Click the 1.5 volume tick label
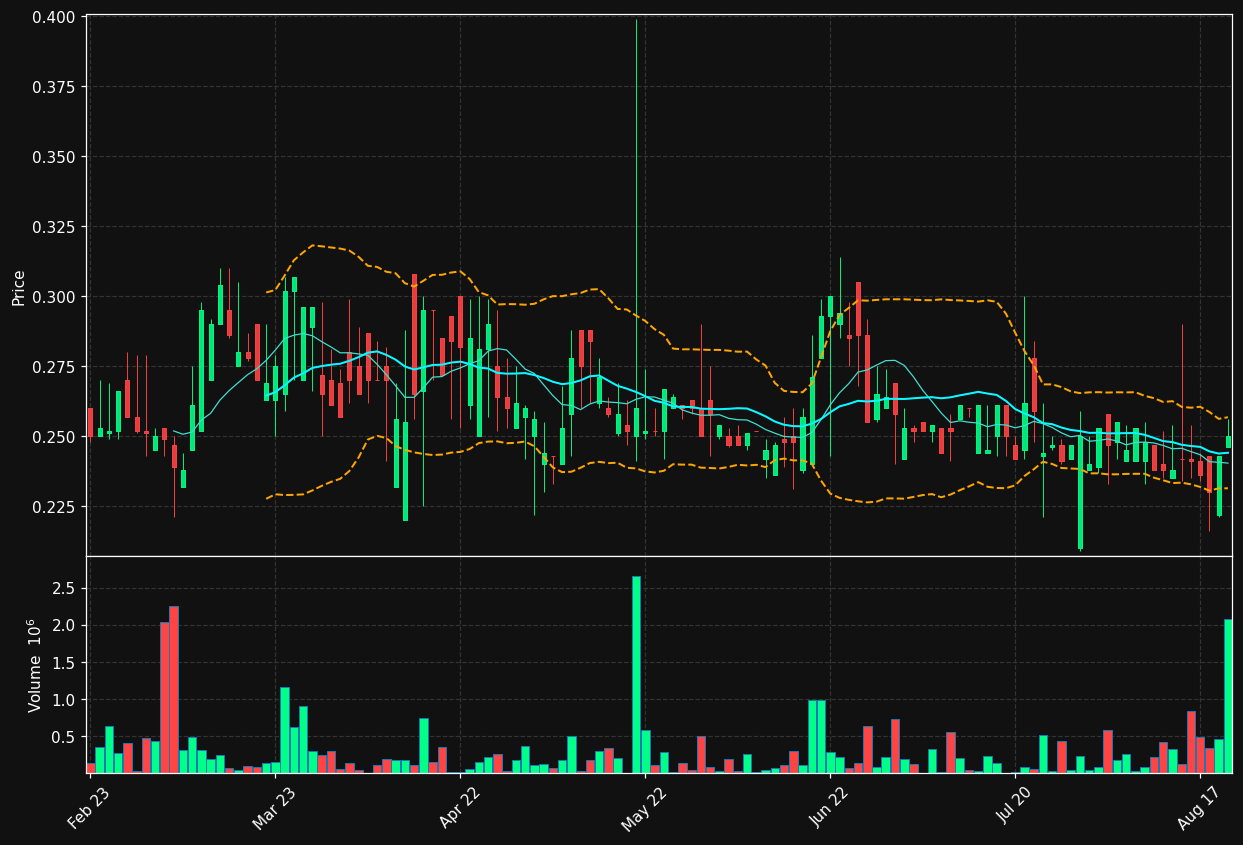 [64, 662]
